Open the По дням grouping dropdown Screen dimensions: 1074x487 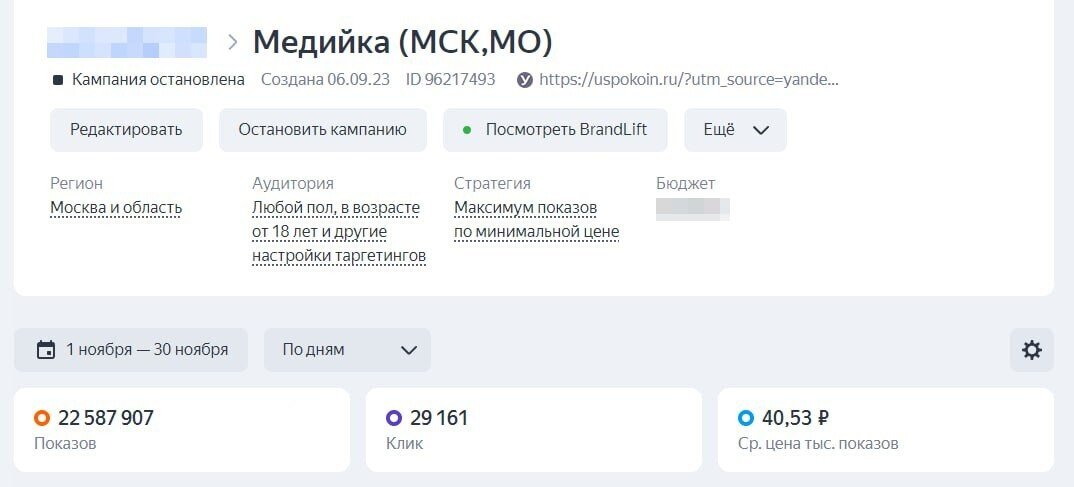tap(347, 350)
